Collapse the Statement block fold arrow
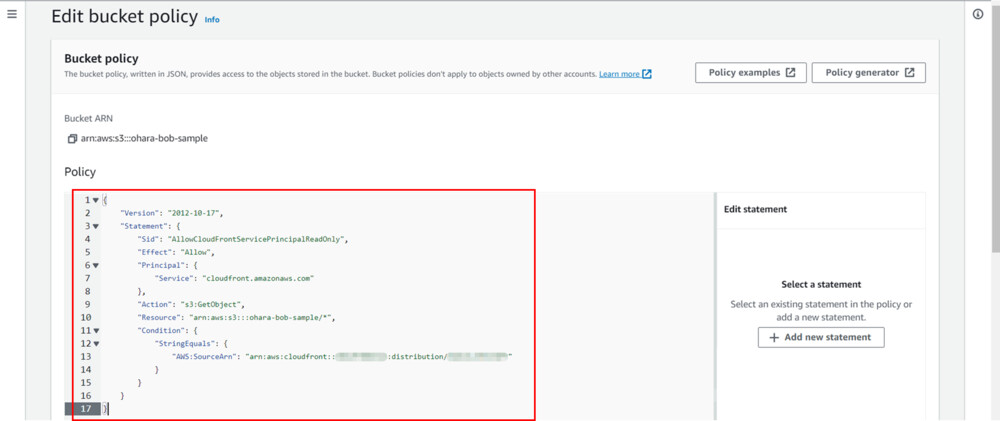The height and width of the screenshot is (421, 1000). point(96,226)
